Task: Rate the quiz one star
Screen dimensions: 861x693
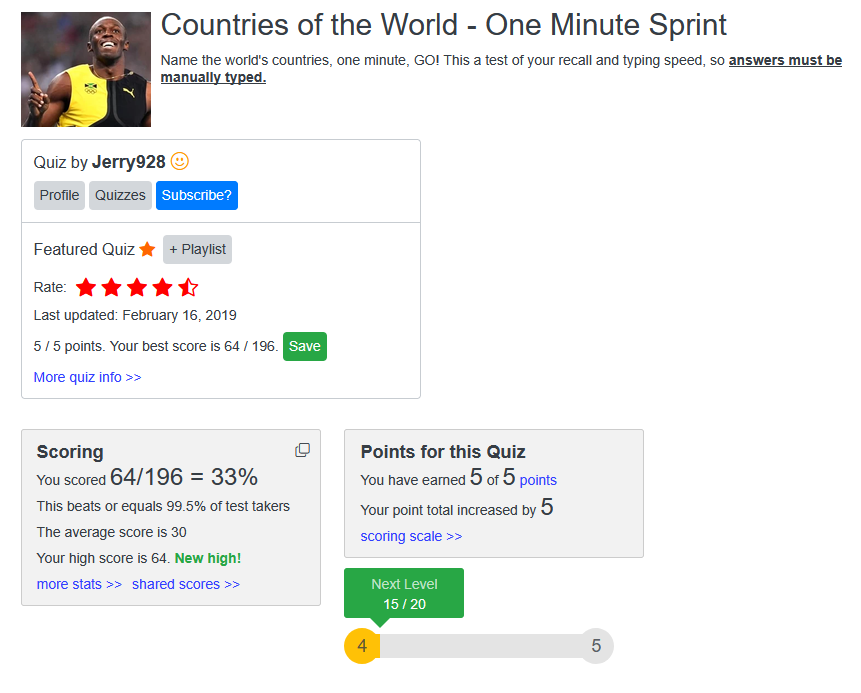Action: click(86, 287)
